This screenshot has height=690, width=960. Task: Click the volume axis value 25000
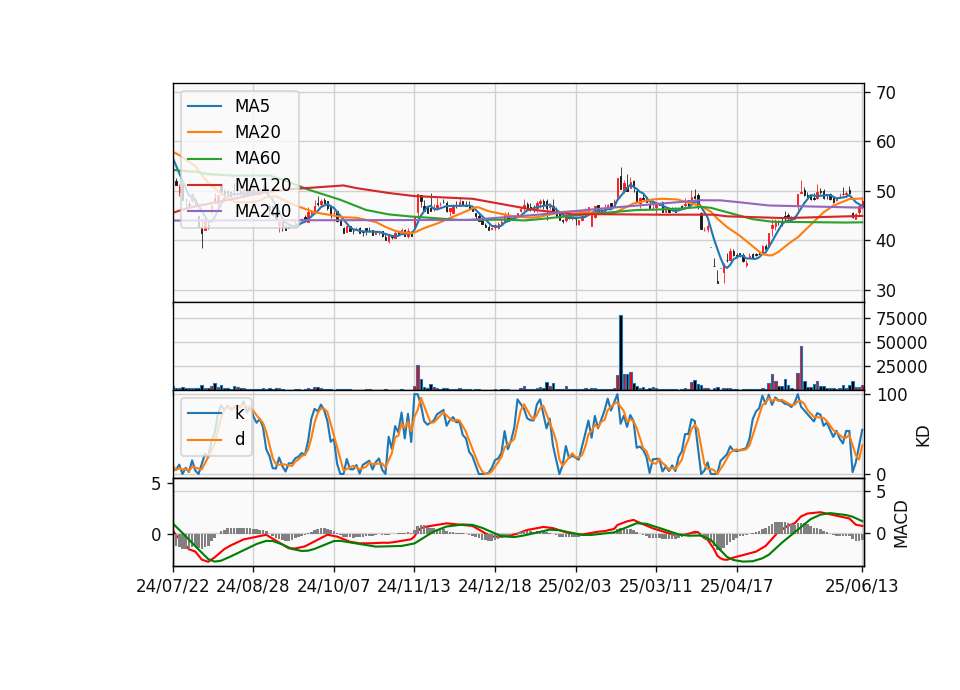click(x=901, y=367)
